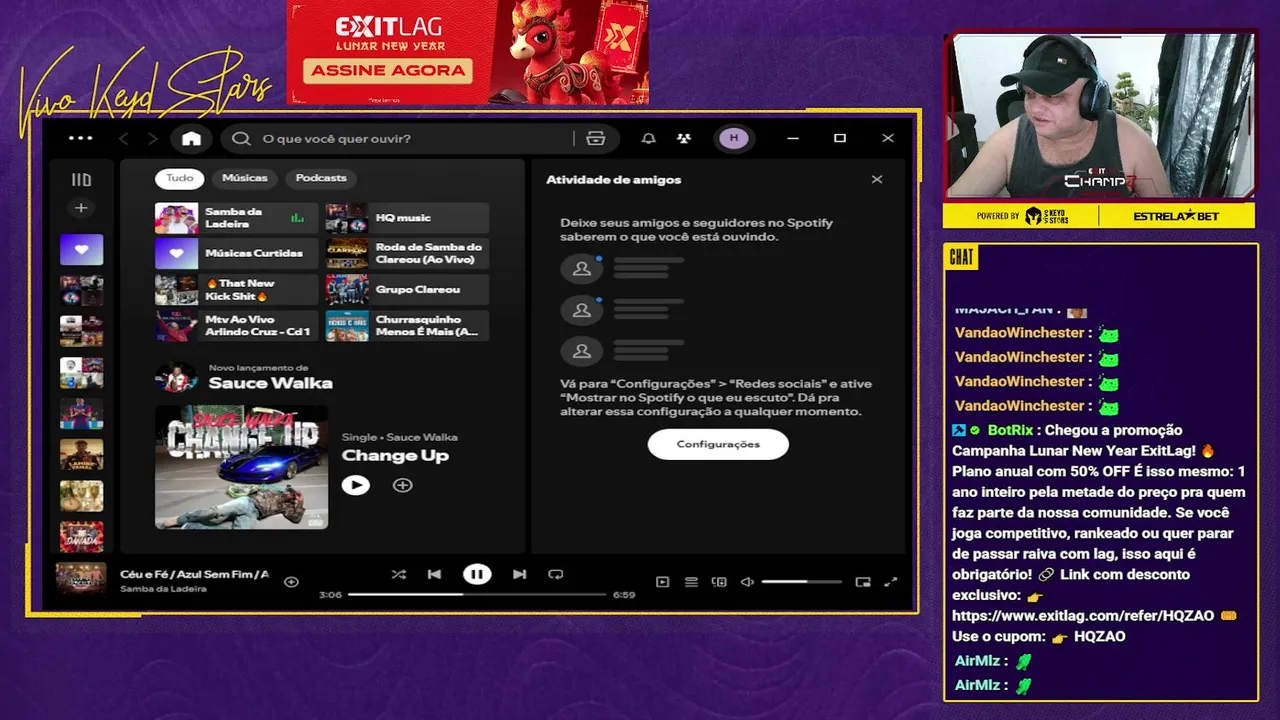This screenshot has width=1280, height=720.
Task: Adjust the volume slider
Action: tap(801, 582)
